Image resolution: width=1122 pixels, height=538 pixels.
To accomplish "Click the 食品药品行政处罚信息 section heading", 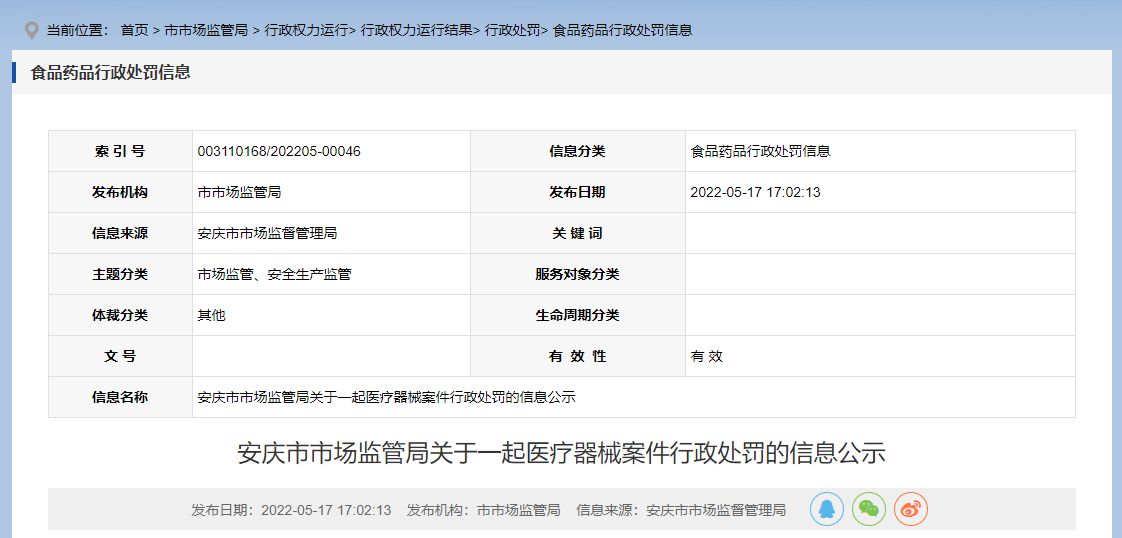I will click(x=110, y=72).
